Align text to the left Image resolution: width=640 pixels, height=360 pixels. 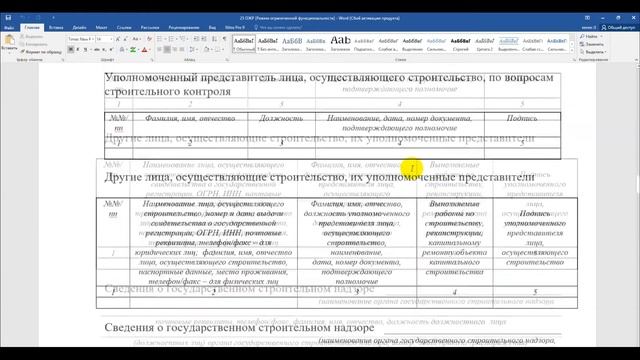(x=159, y=49)
